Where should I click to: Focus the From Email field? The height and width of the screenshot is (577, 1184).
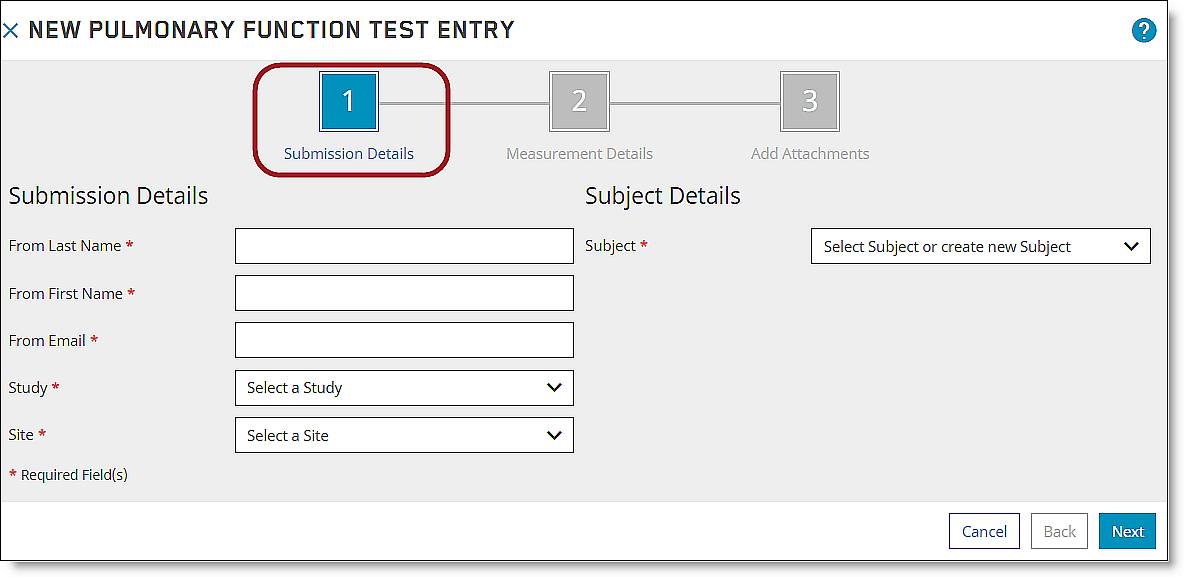[404, 340]
